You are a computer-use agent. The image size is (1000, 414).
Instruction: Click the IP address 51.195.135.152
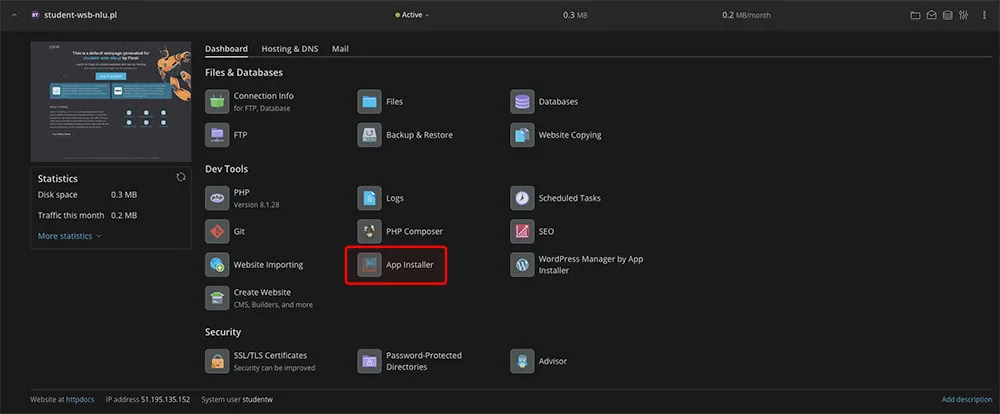tap(165, 399)
